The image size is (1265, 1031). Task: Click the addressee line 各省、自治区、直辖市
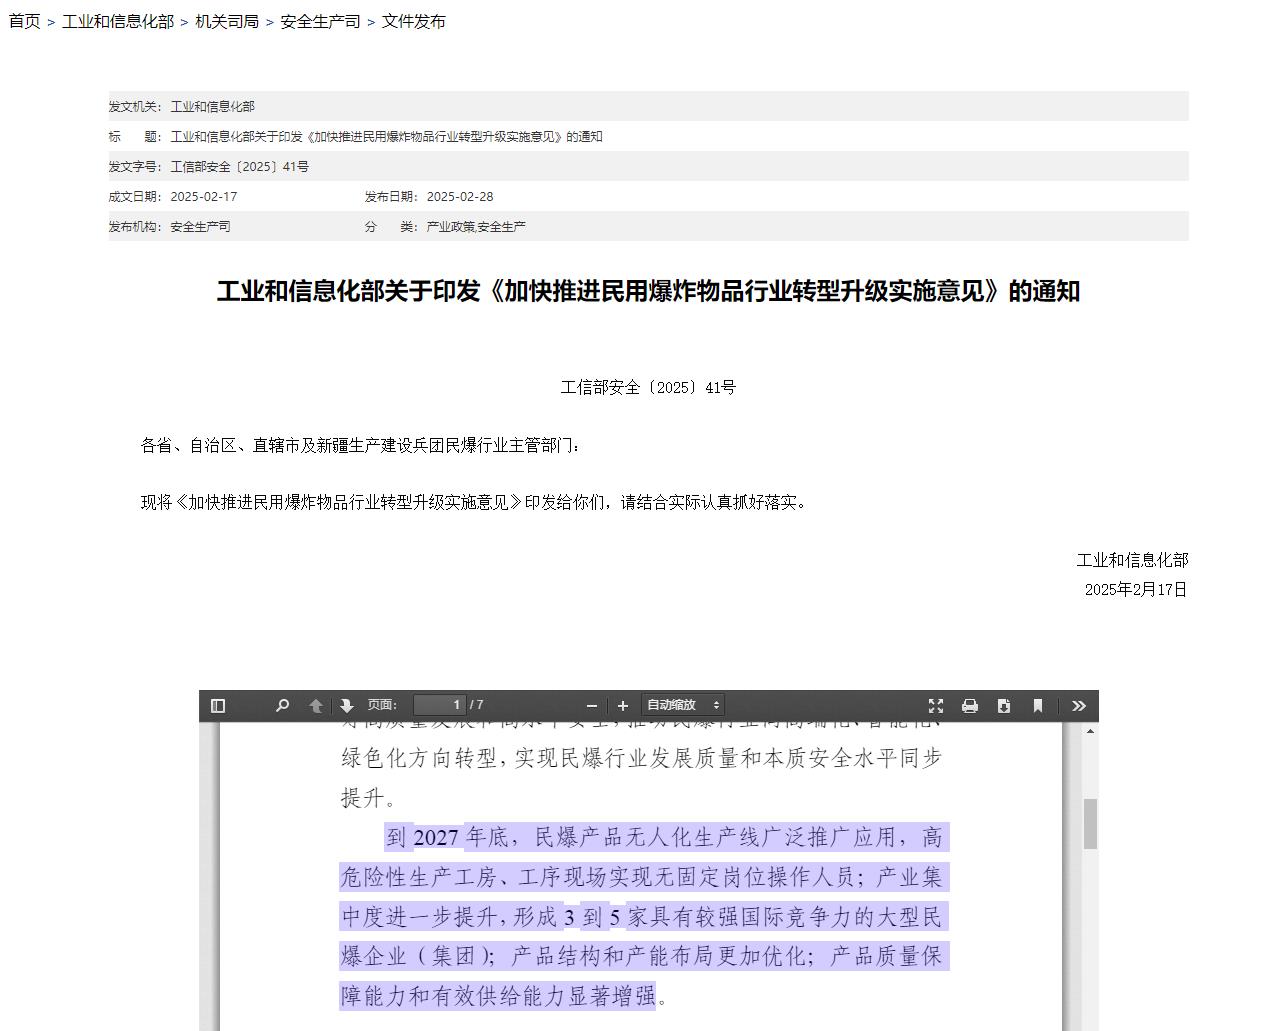(x=360, y=445)
